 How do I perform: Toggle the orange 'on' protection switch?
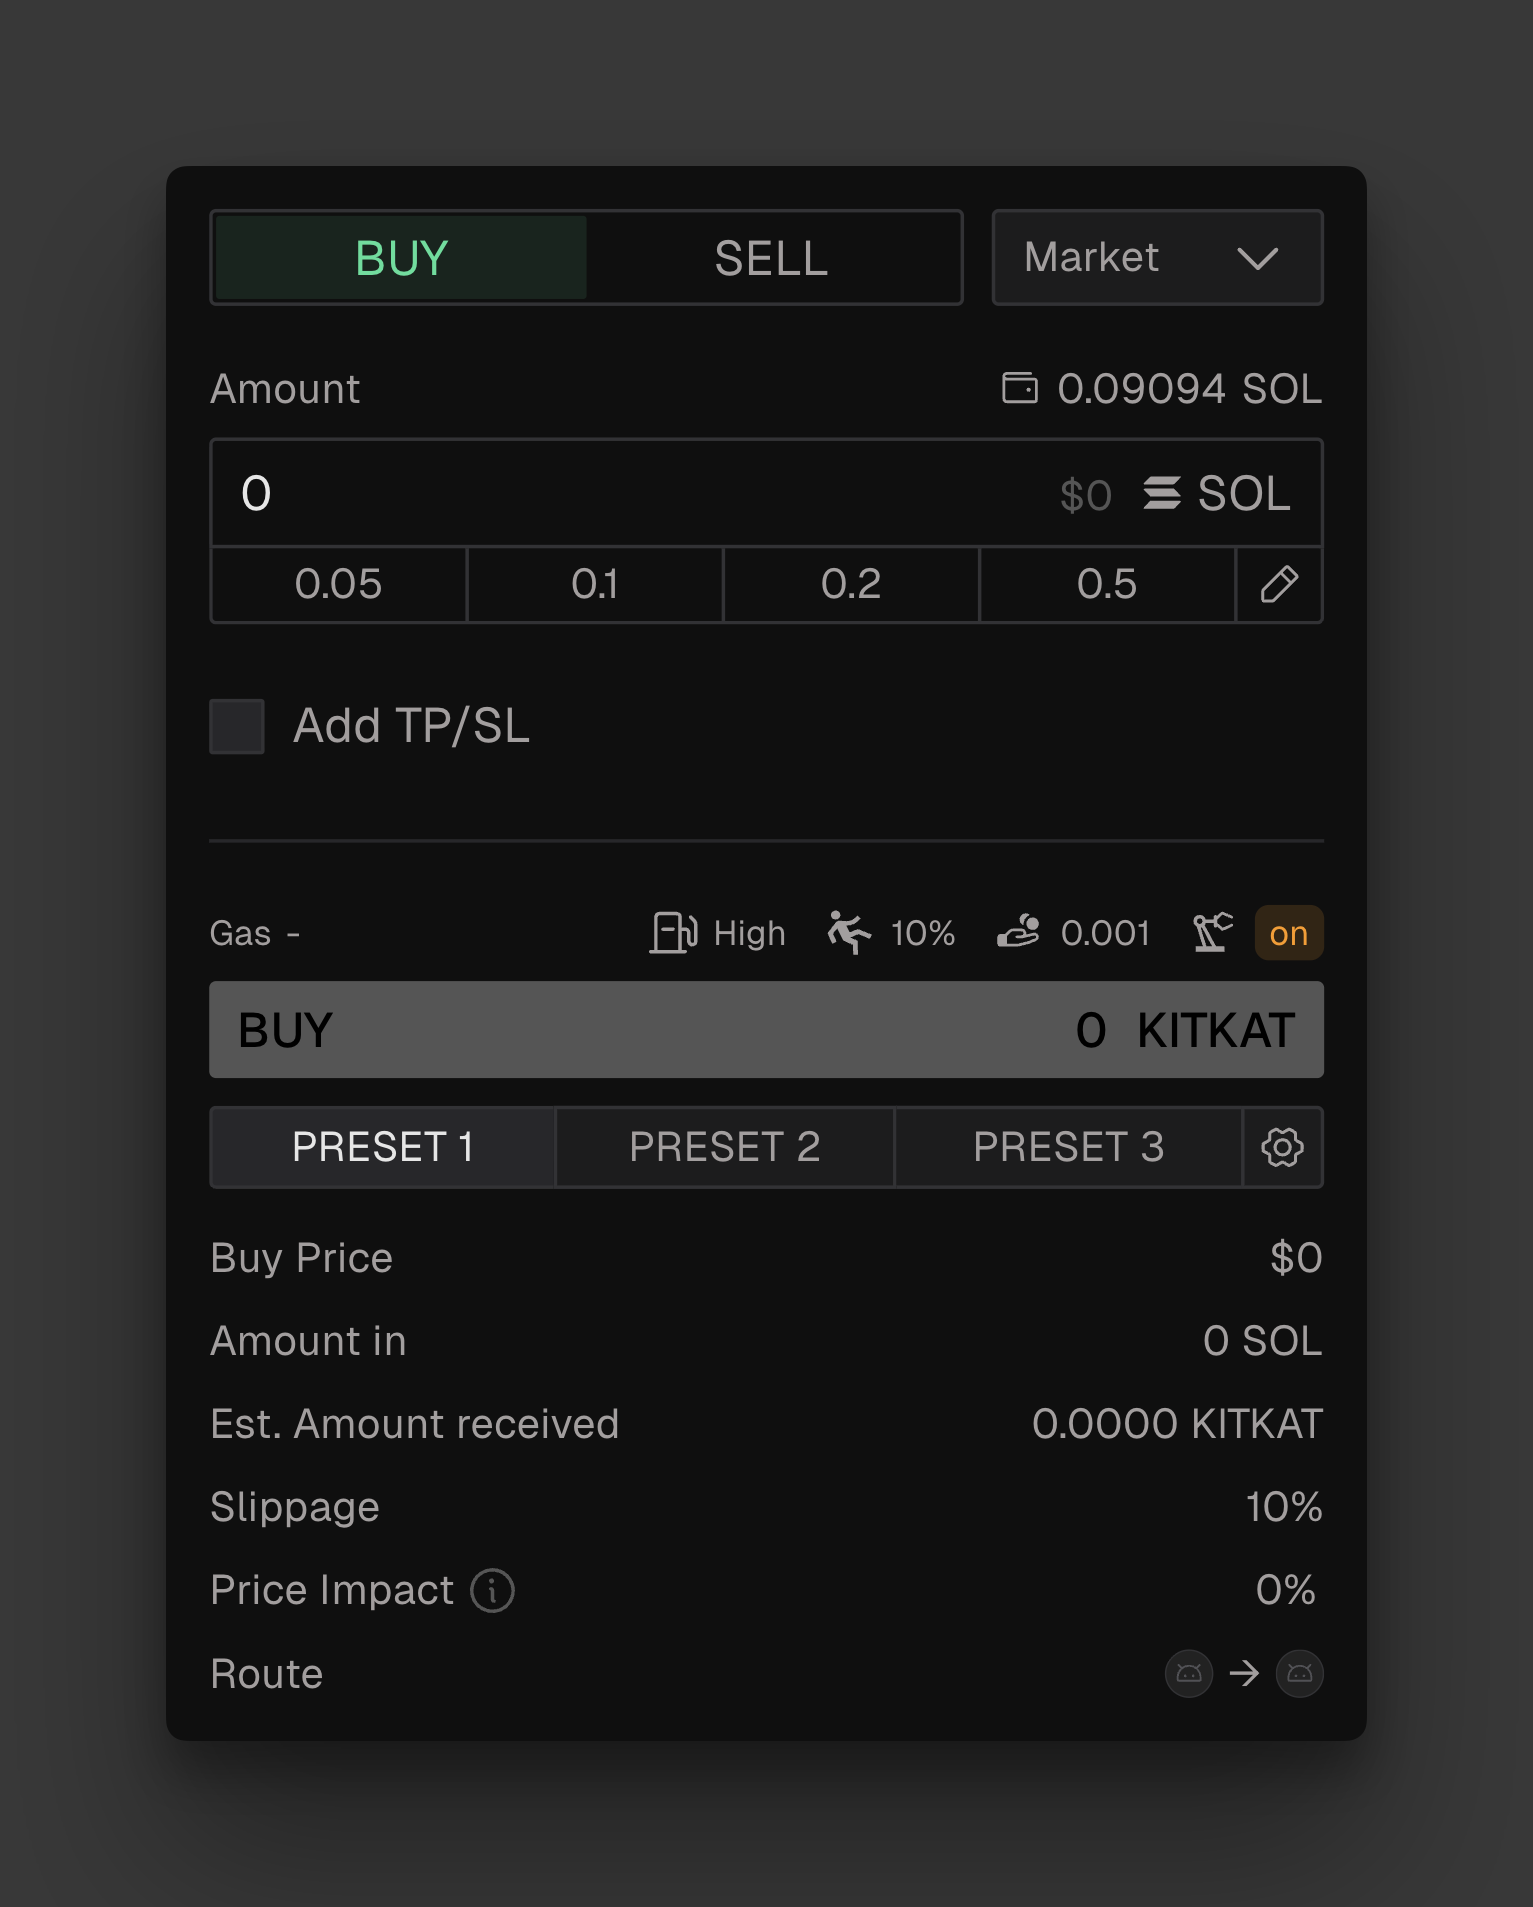point(1288,933)
